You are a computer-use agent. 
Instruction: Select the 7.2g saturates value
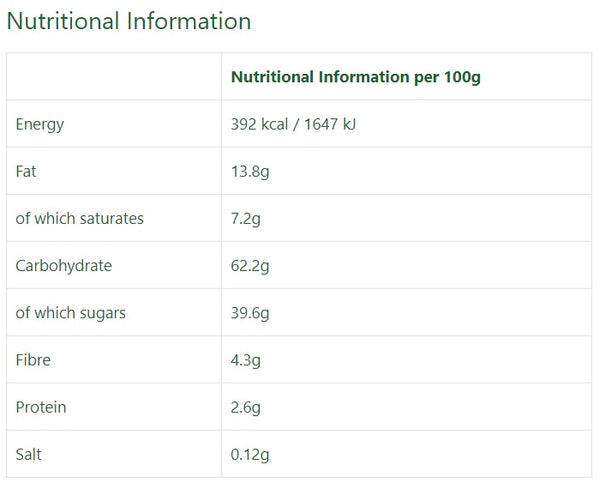[x=246, y=219]
